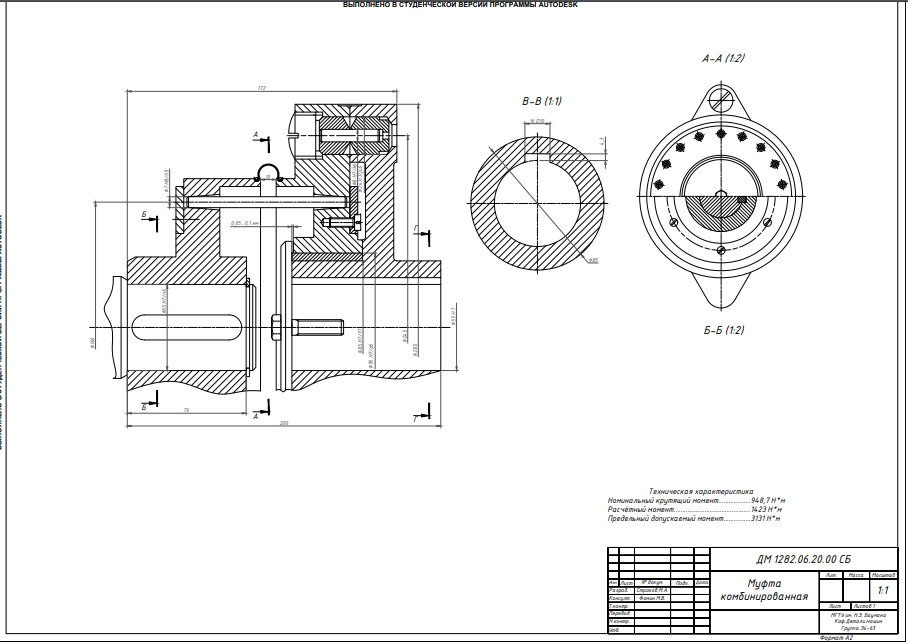Click the Б-Б (1:2) section label
This screenshot has width=908, height=642.
[724, 330]
